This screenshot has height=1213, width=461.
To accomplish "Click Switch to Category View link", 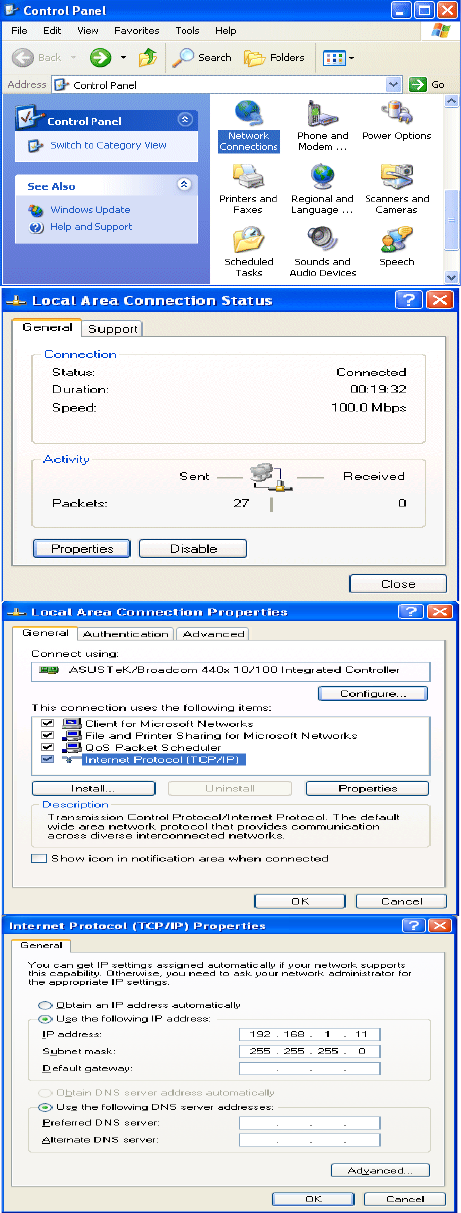I will coord(108,145).
